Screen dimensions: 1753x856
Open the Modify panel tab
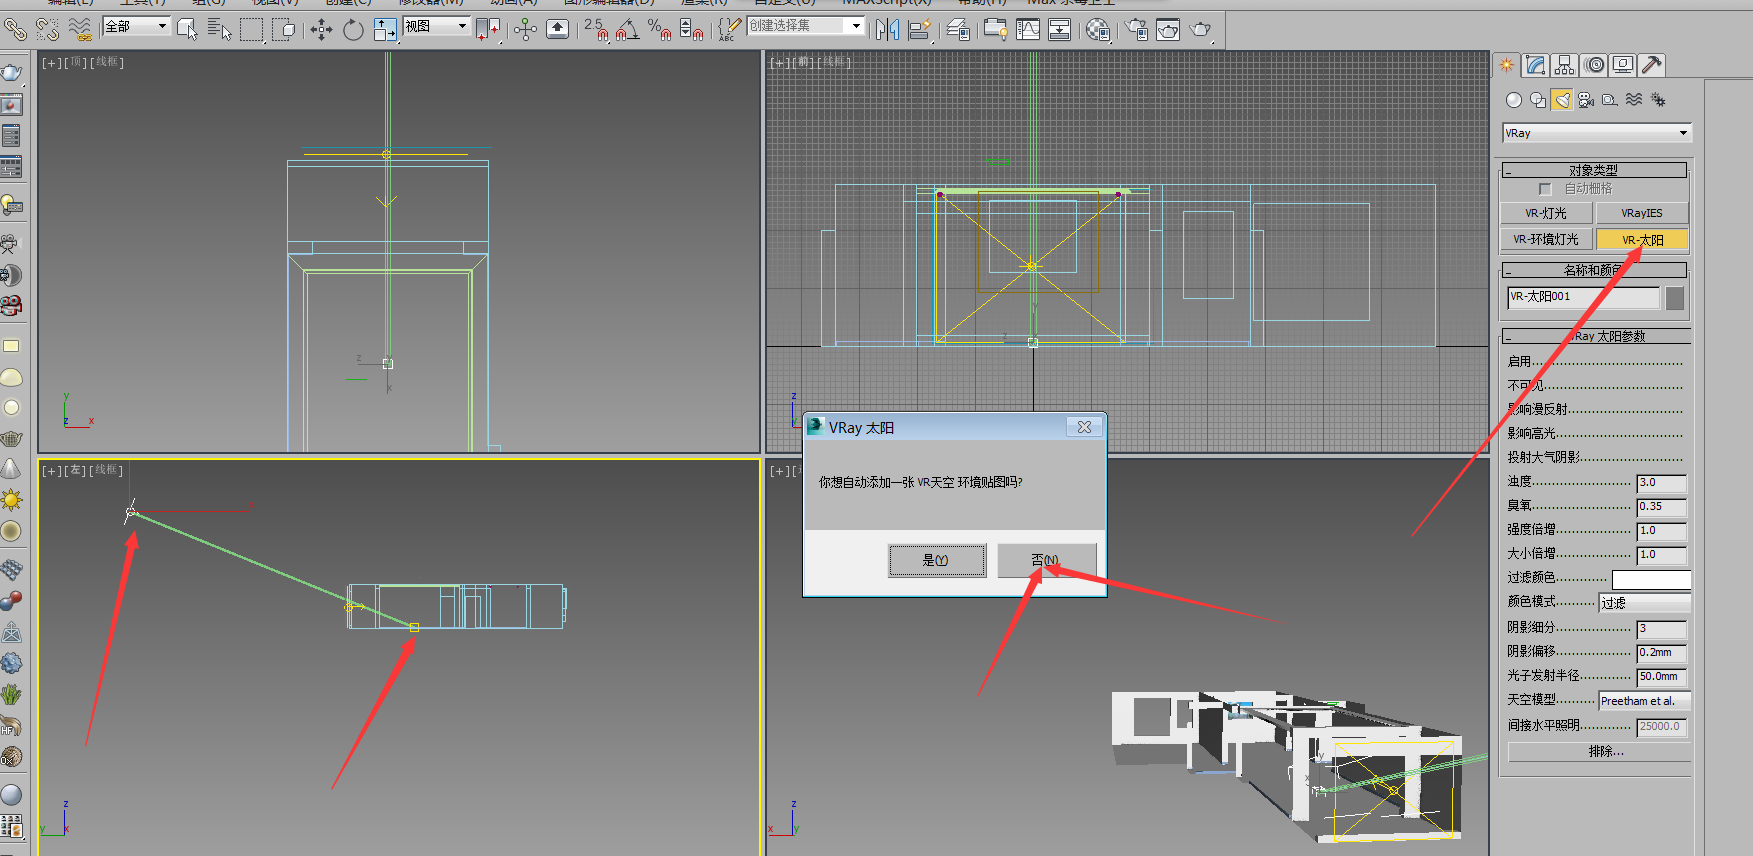1536,66
